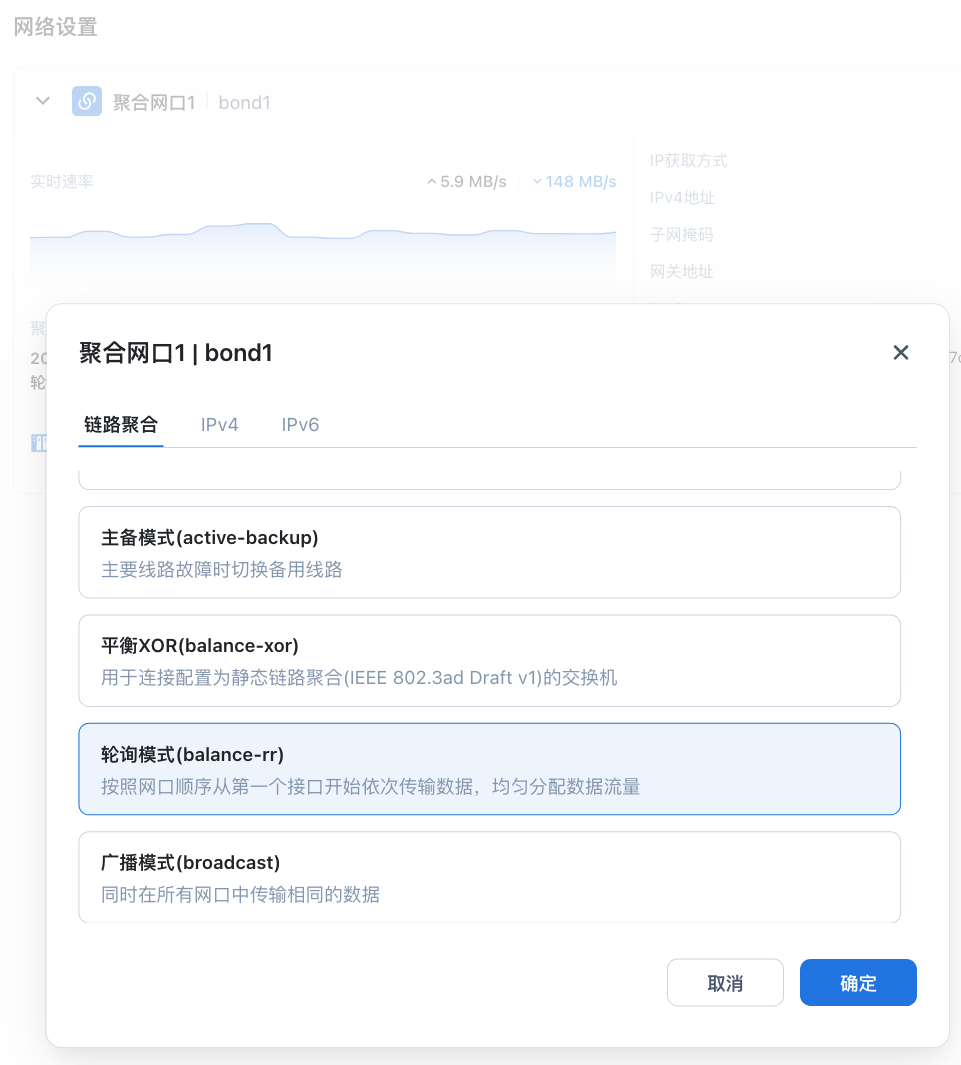Click the 聚合网口1 | bond1 dialog title
961x1065 pixels.
176,353
